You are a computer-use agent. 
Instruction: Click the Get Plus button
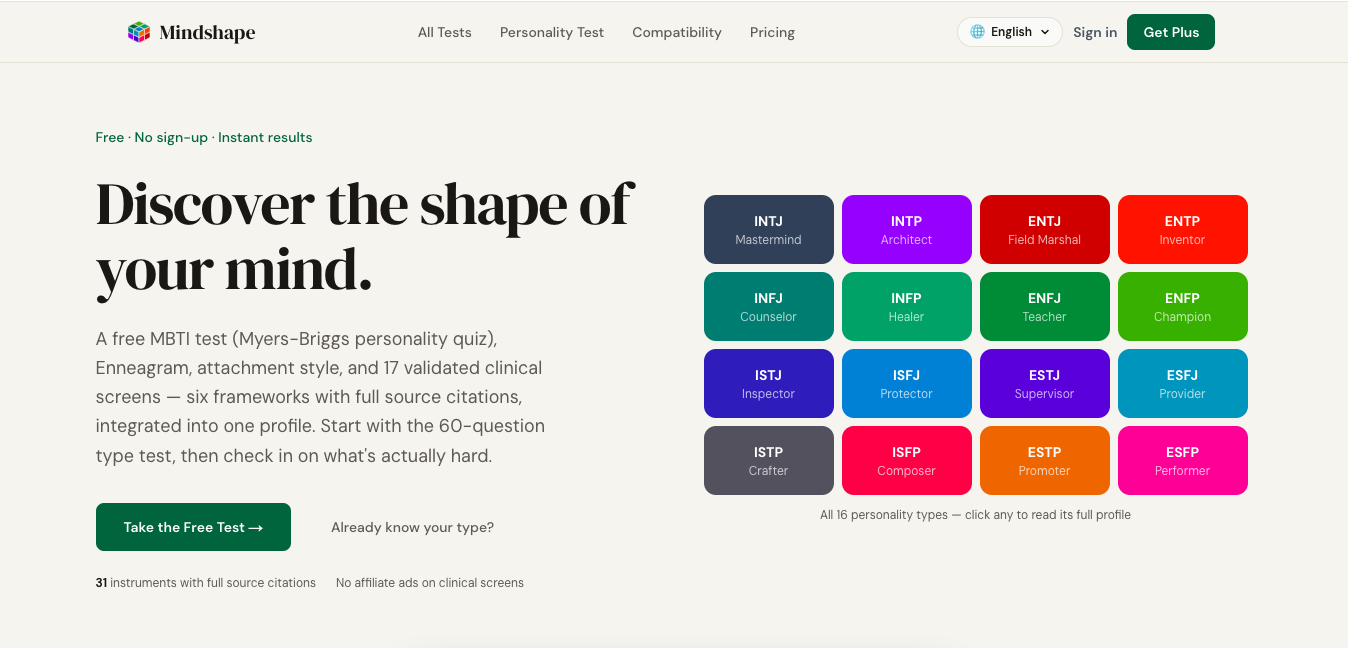(1171, 32)
